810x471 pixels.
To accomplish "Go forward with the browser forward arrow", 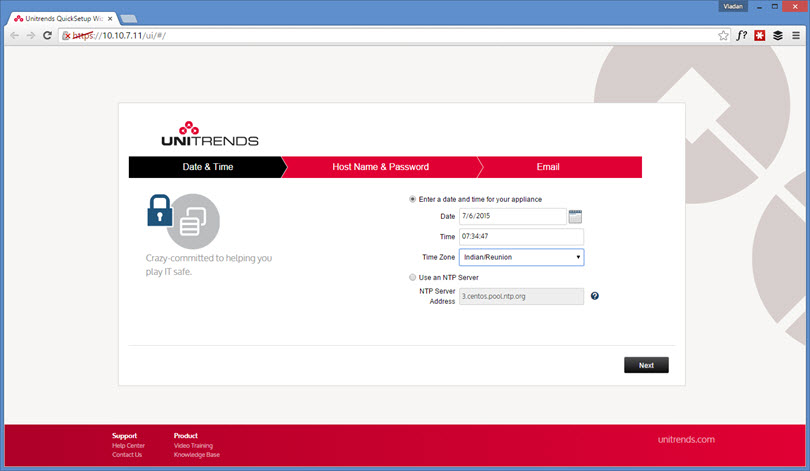I will tap(31, 36).
